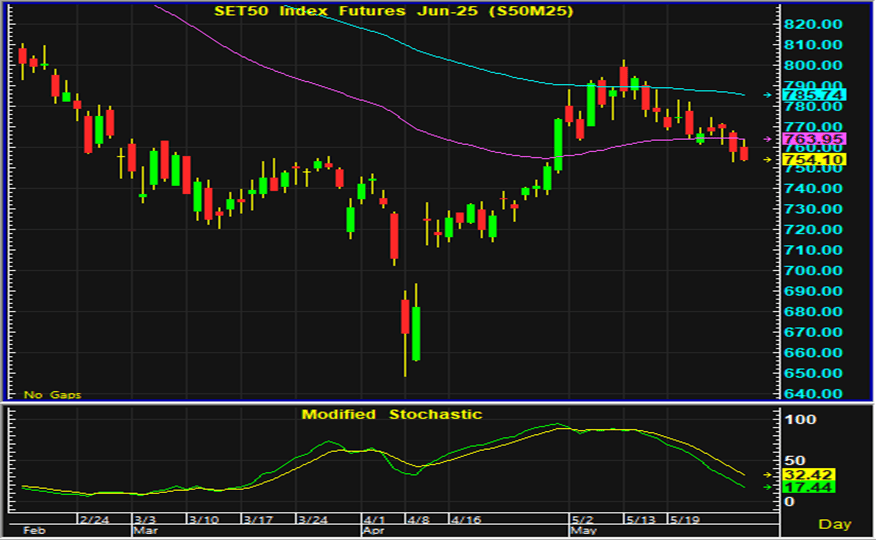Viewport: 876px width, 540px height.
Task: Click the cyan arrow beside 785.74
Action: click(768, 95)
